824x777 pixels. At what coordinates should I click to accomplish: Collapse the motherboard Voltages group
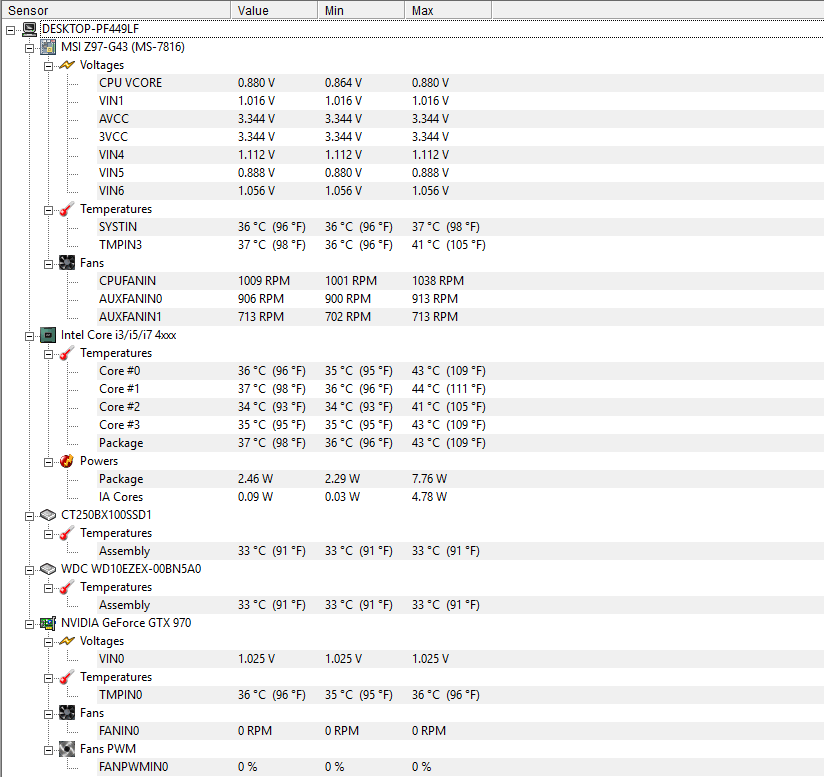(x=48, y=66)
